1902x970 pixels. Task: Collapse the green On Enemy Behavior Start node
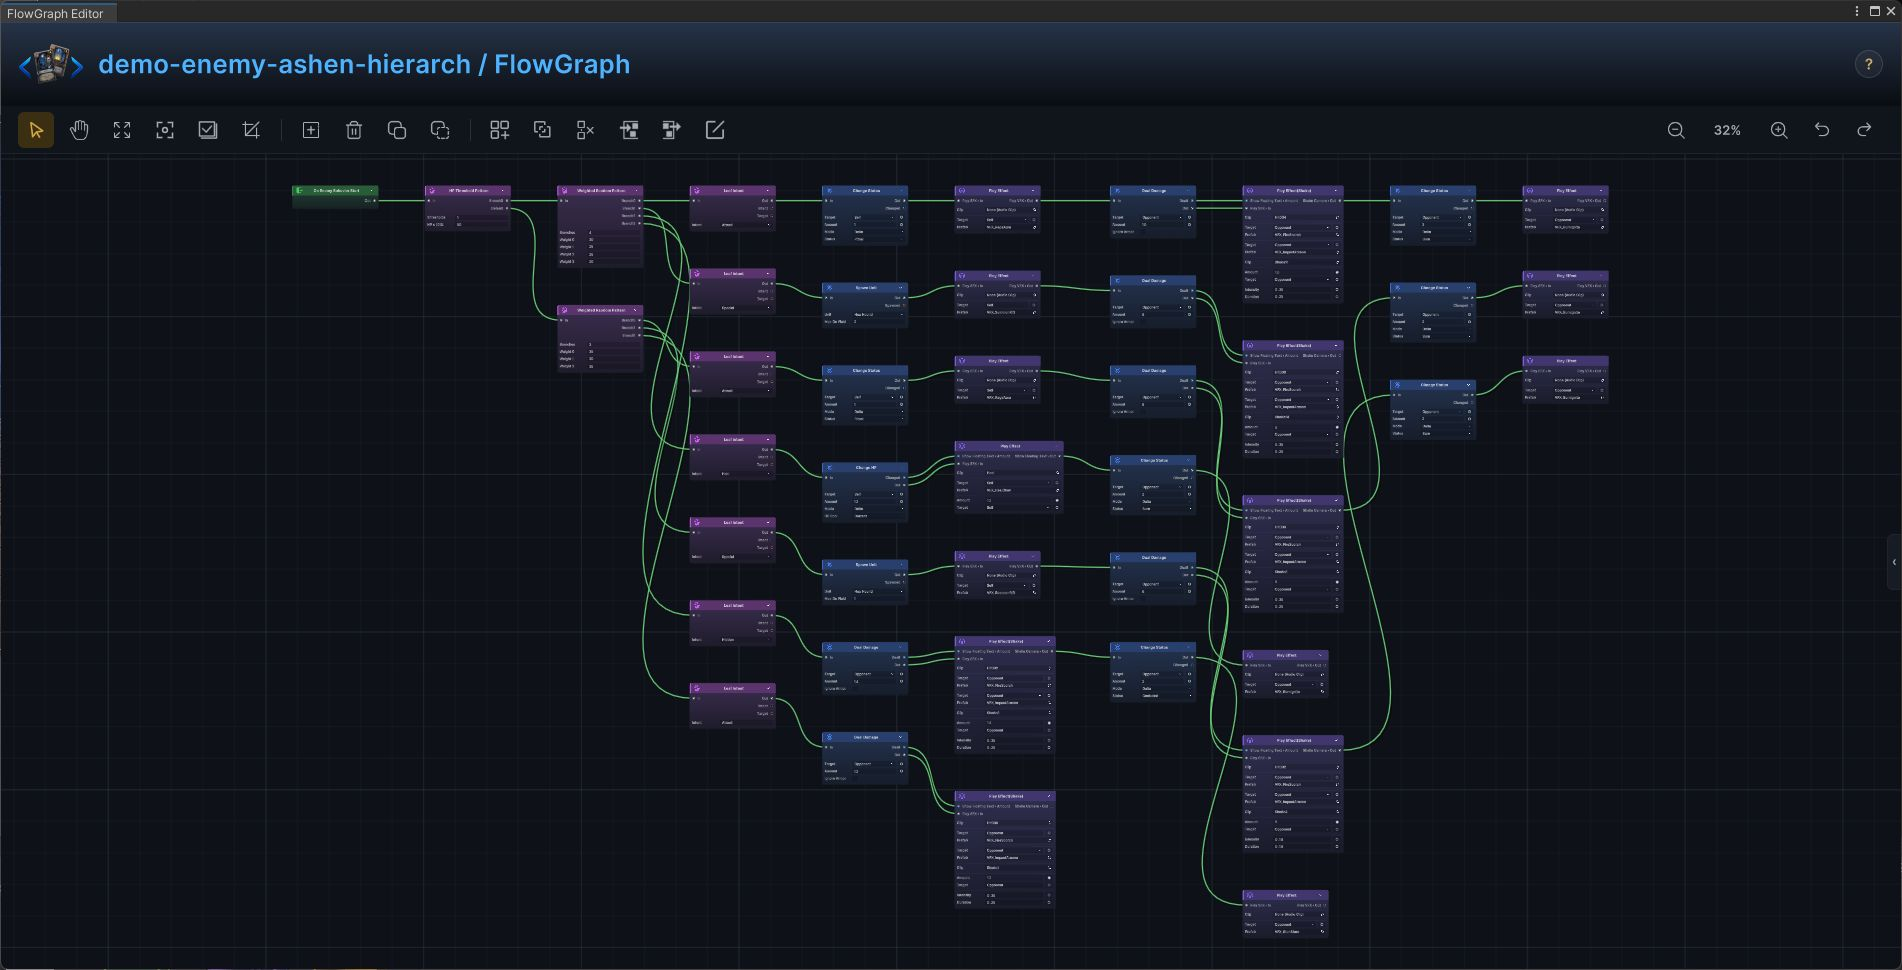[373, 190]
